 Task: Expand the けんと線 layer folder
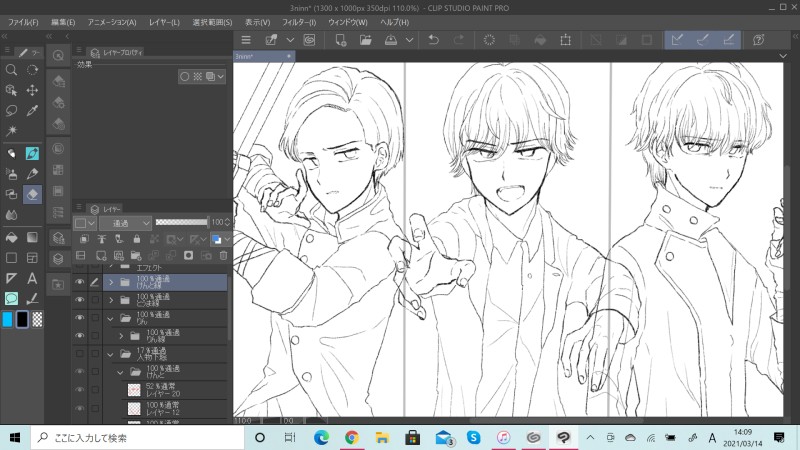[x=111, y=282]
